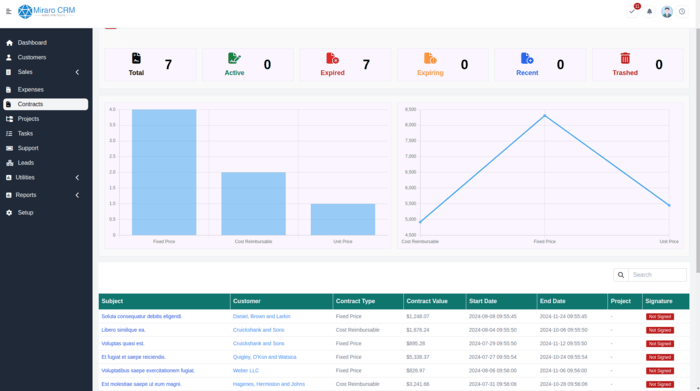
Task: Click end date '2024-10-06 09:55:50'
Action: (x=563, y=330)
